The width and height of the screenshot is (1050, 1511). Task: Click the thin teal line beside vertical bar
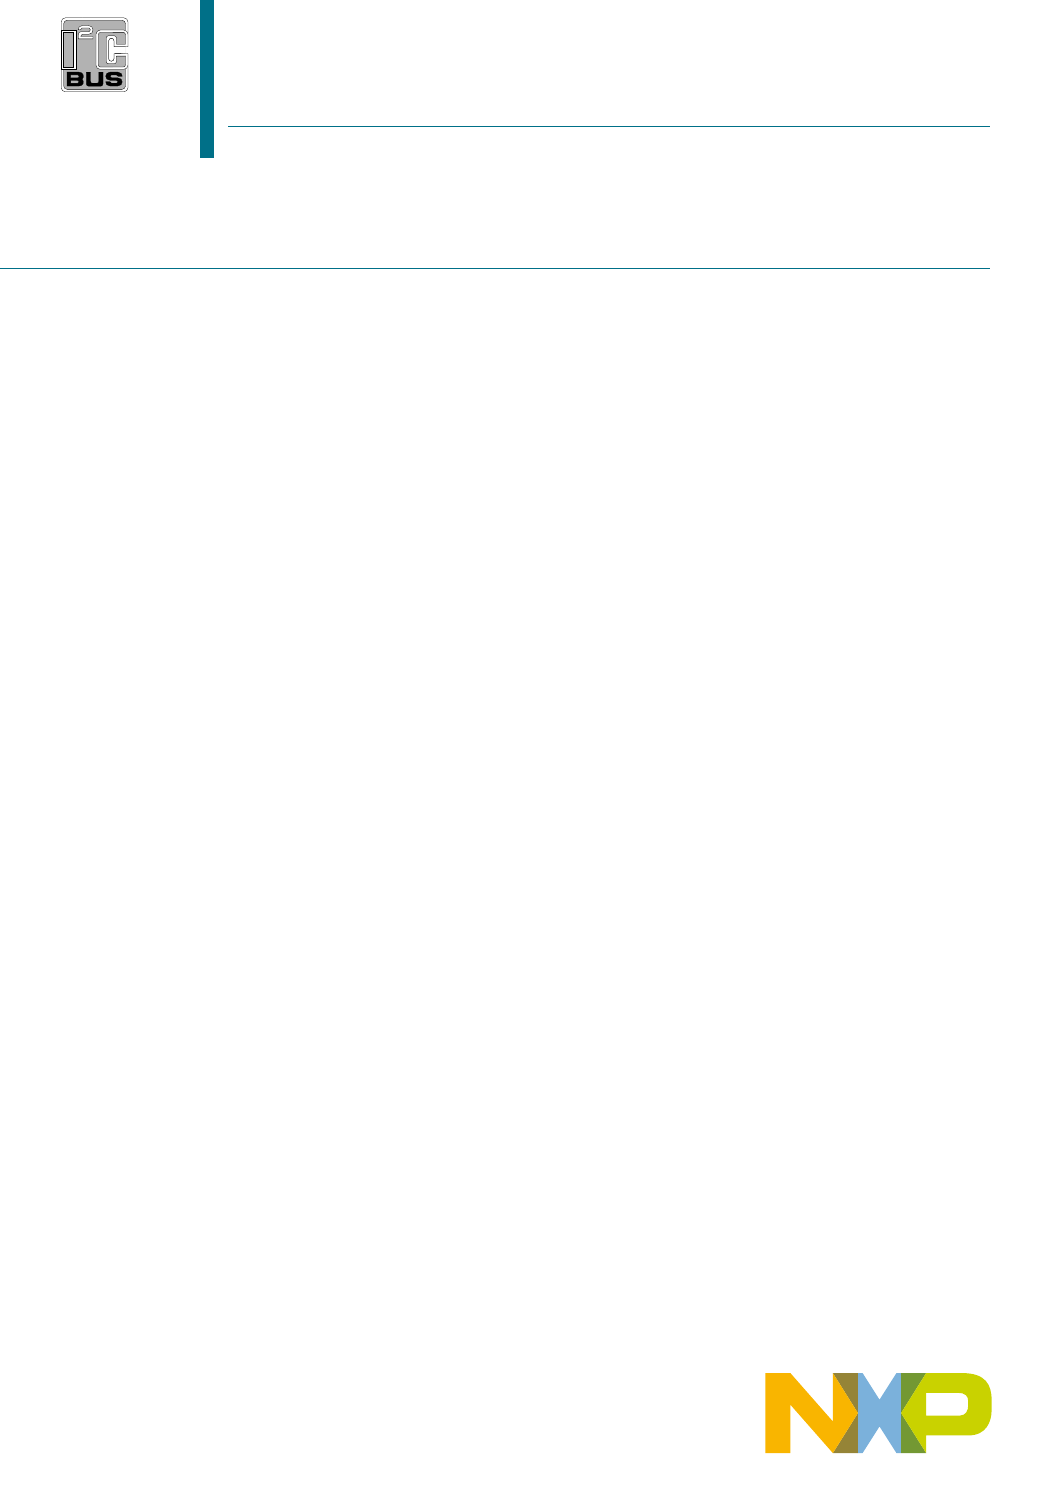[609, 127]
